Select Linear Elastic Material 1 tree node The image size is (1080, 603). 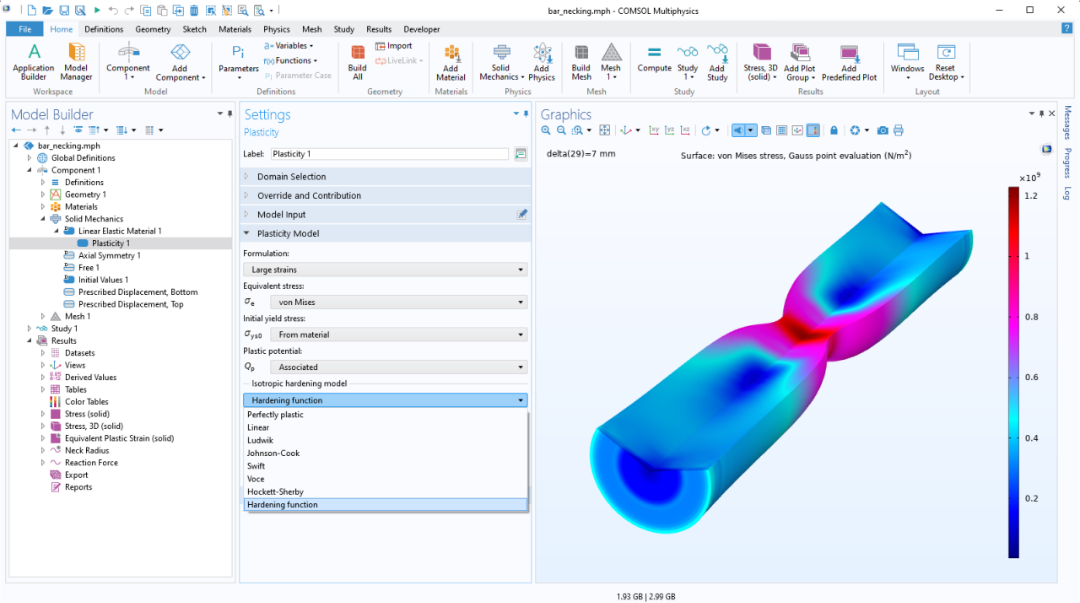pyautogui.click(x=120, y=231)
